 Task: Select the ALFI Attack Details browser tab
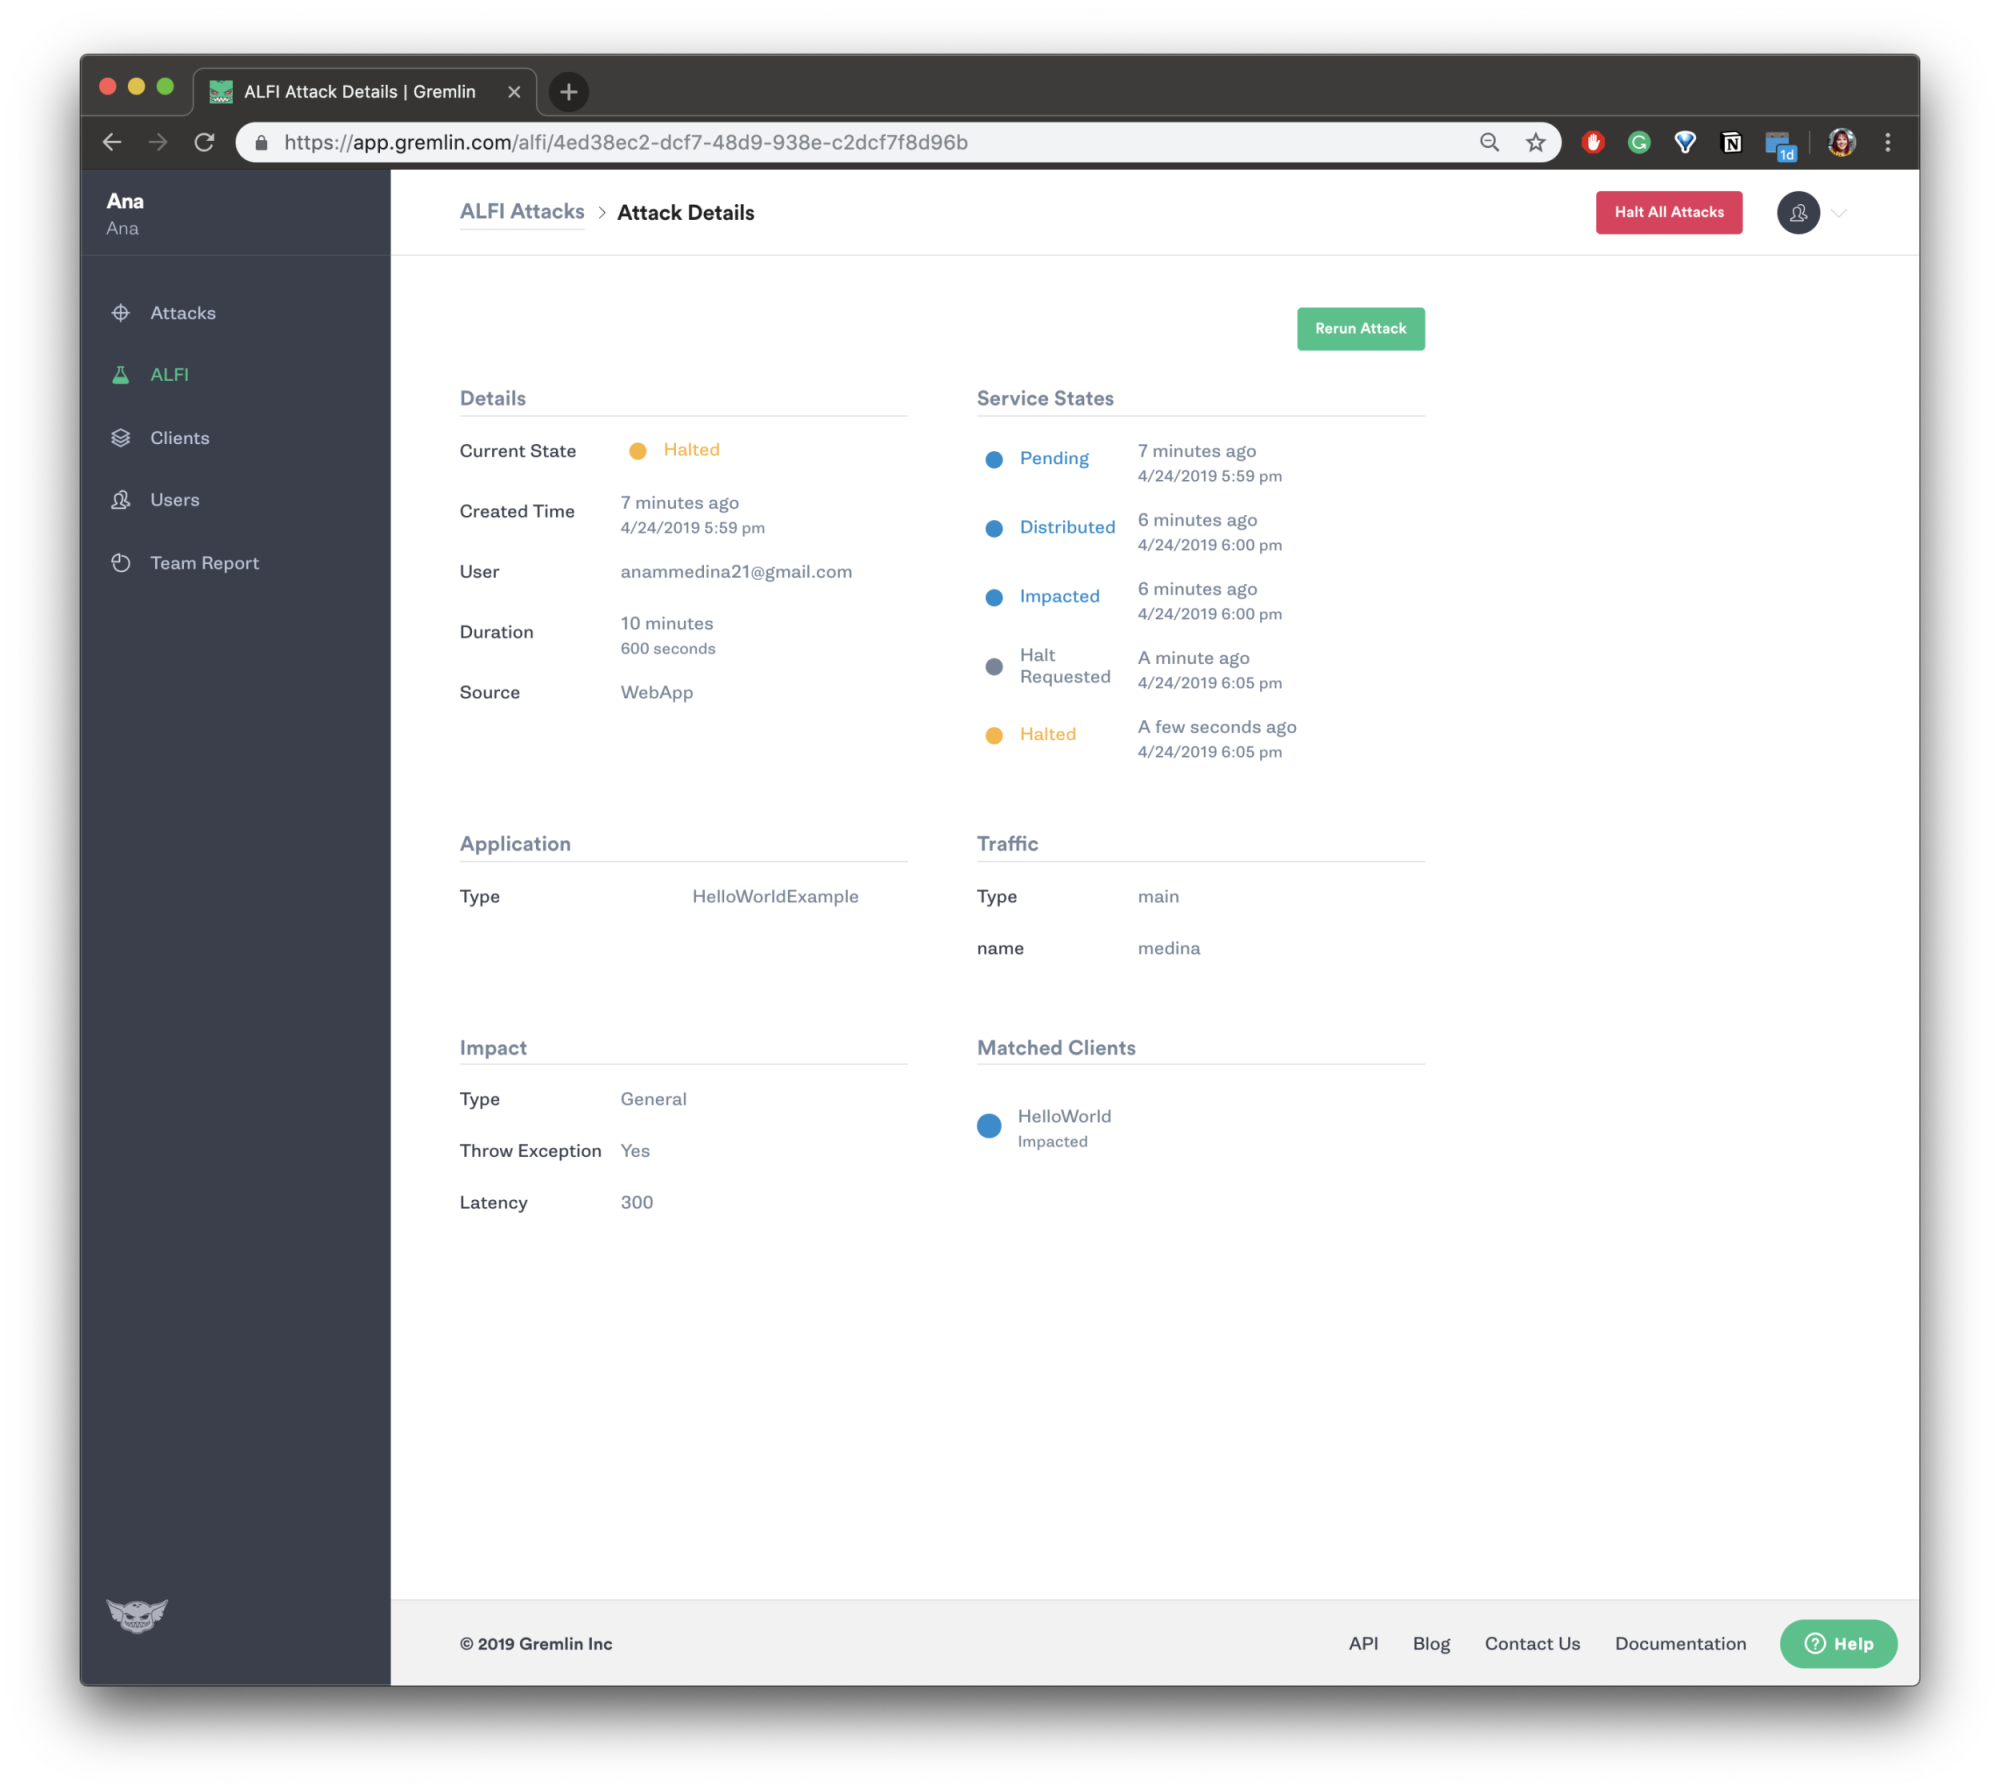tap(365, 92)
